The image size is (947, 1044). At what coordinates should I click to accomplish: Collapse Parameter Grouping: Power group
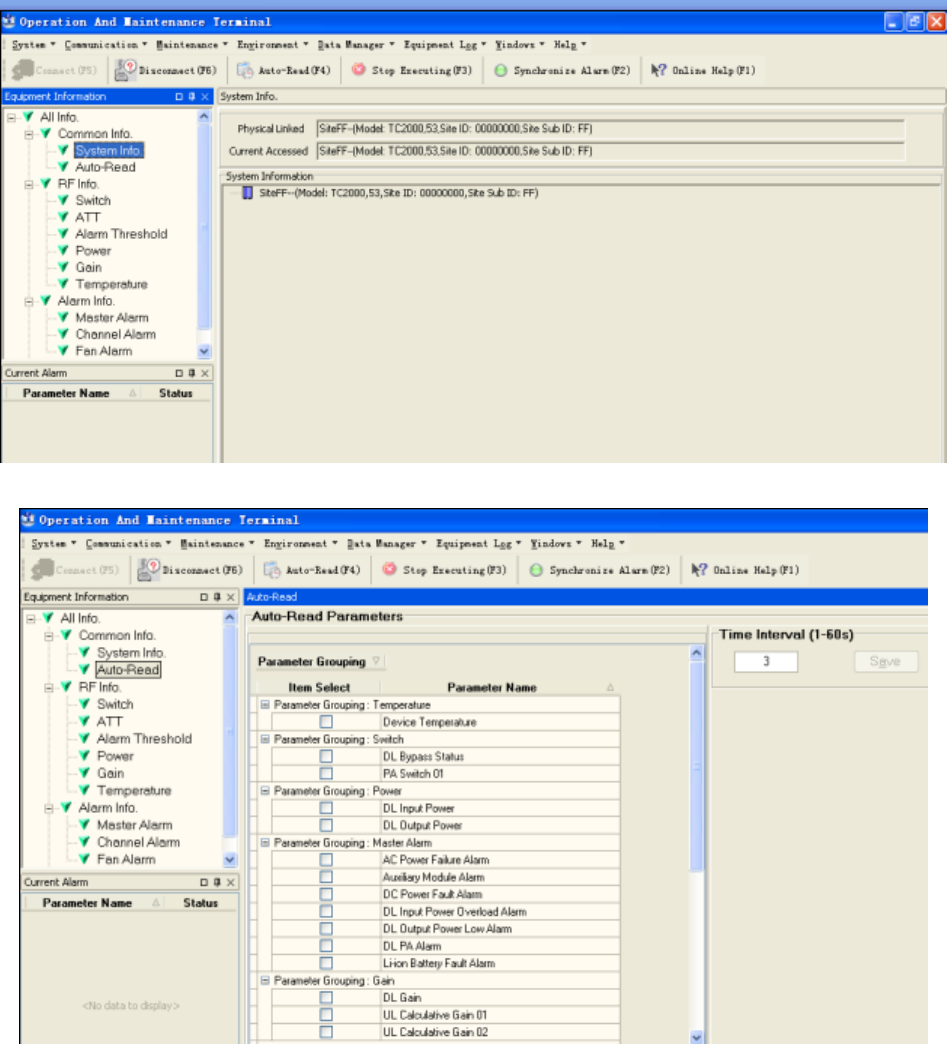click(265, 791)
